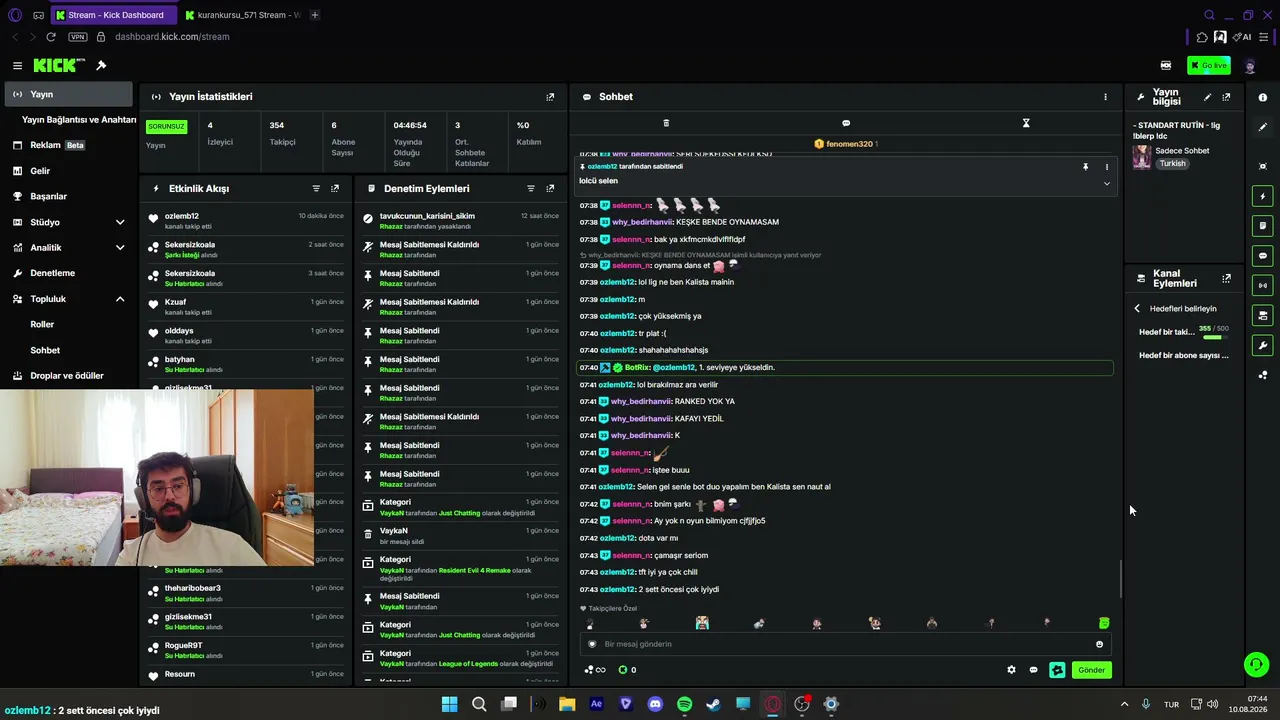Click the pin icon beside Kick logo
This screenshot has width=1280, height=720.
(101, 65)
